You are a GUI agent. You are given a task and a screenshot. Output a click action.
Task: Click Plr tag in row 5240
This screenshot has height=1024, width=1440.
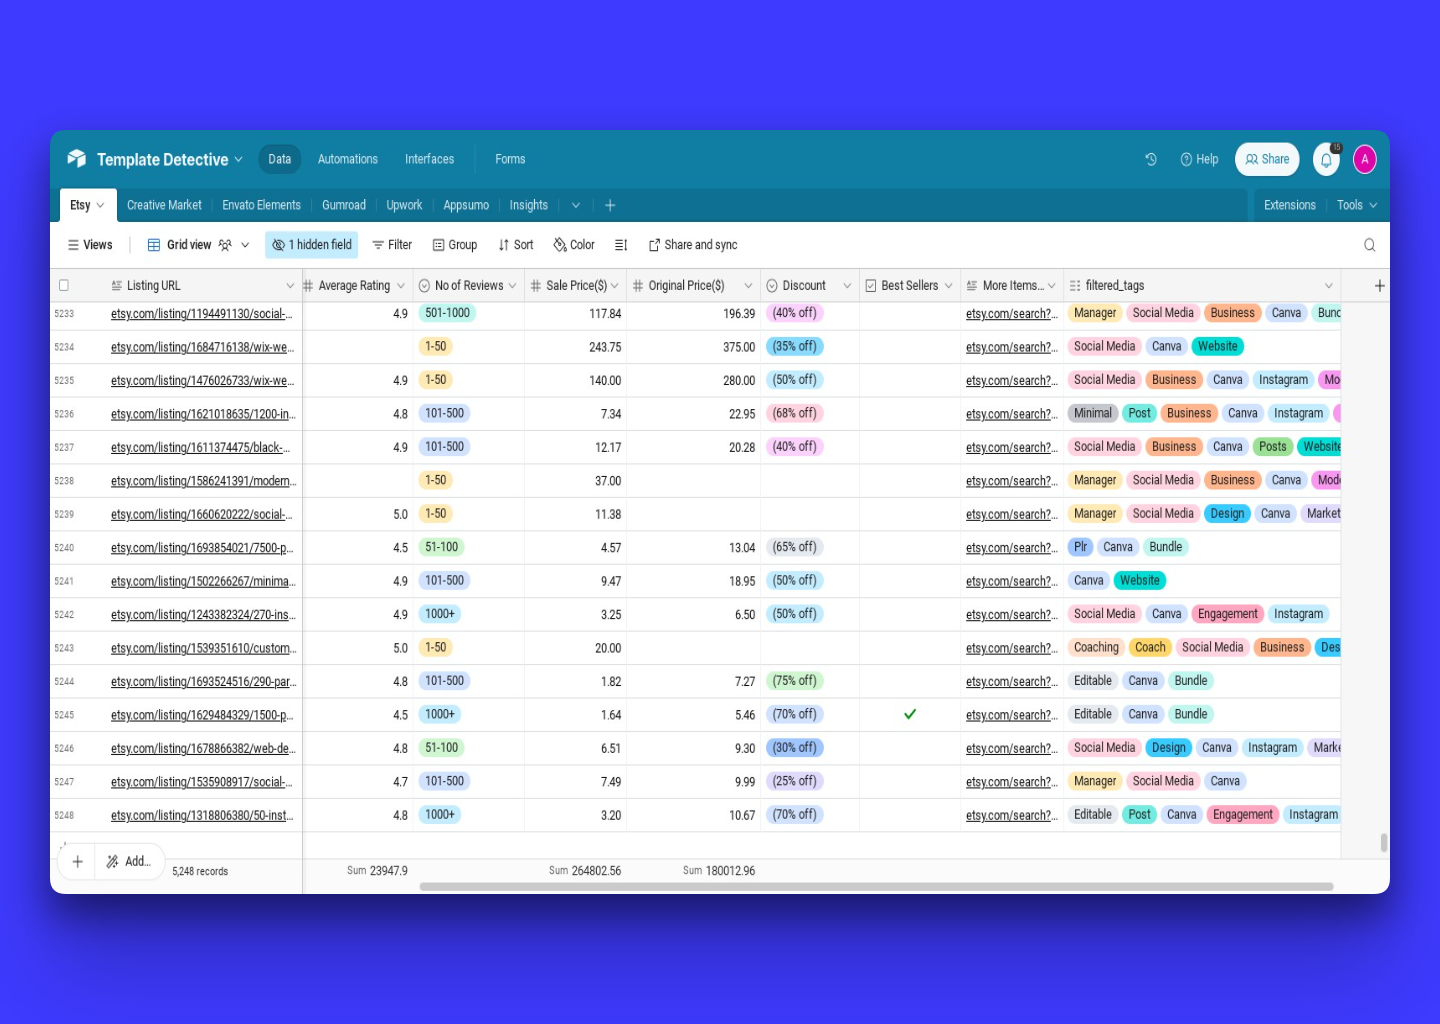pos(1080,547)
